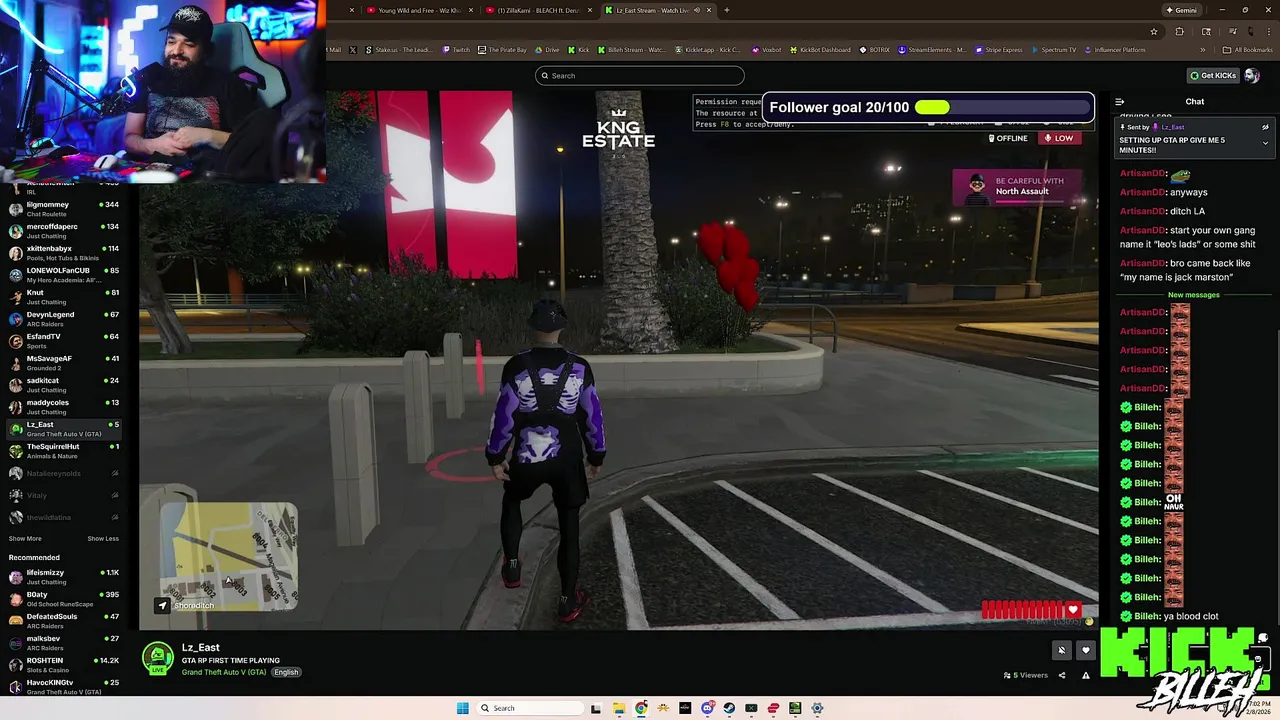Open the Kick profile avatar menu
Viewport: 1280px width, 720px height.
pyautogui.click(x=1252, y=75)
